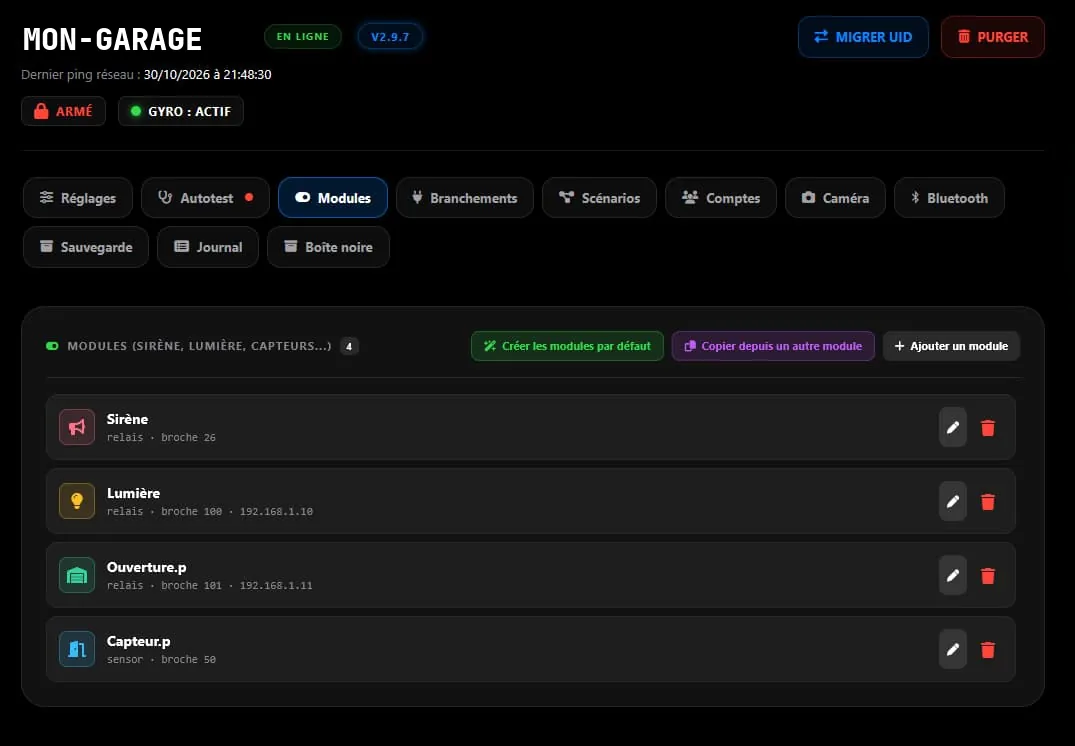Click the text 'sensor · broche 50'
Screen dimensions: 1075x746
161,660
